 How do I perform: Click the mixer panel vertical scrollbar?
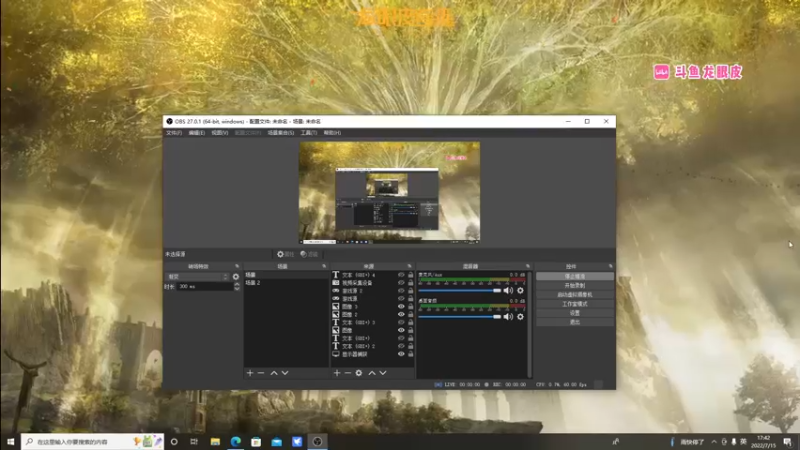point(530,324)
